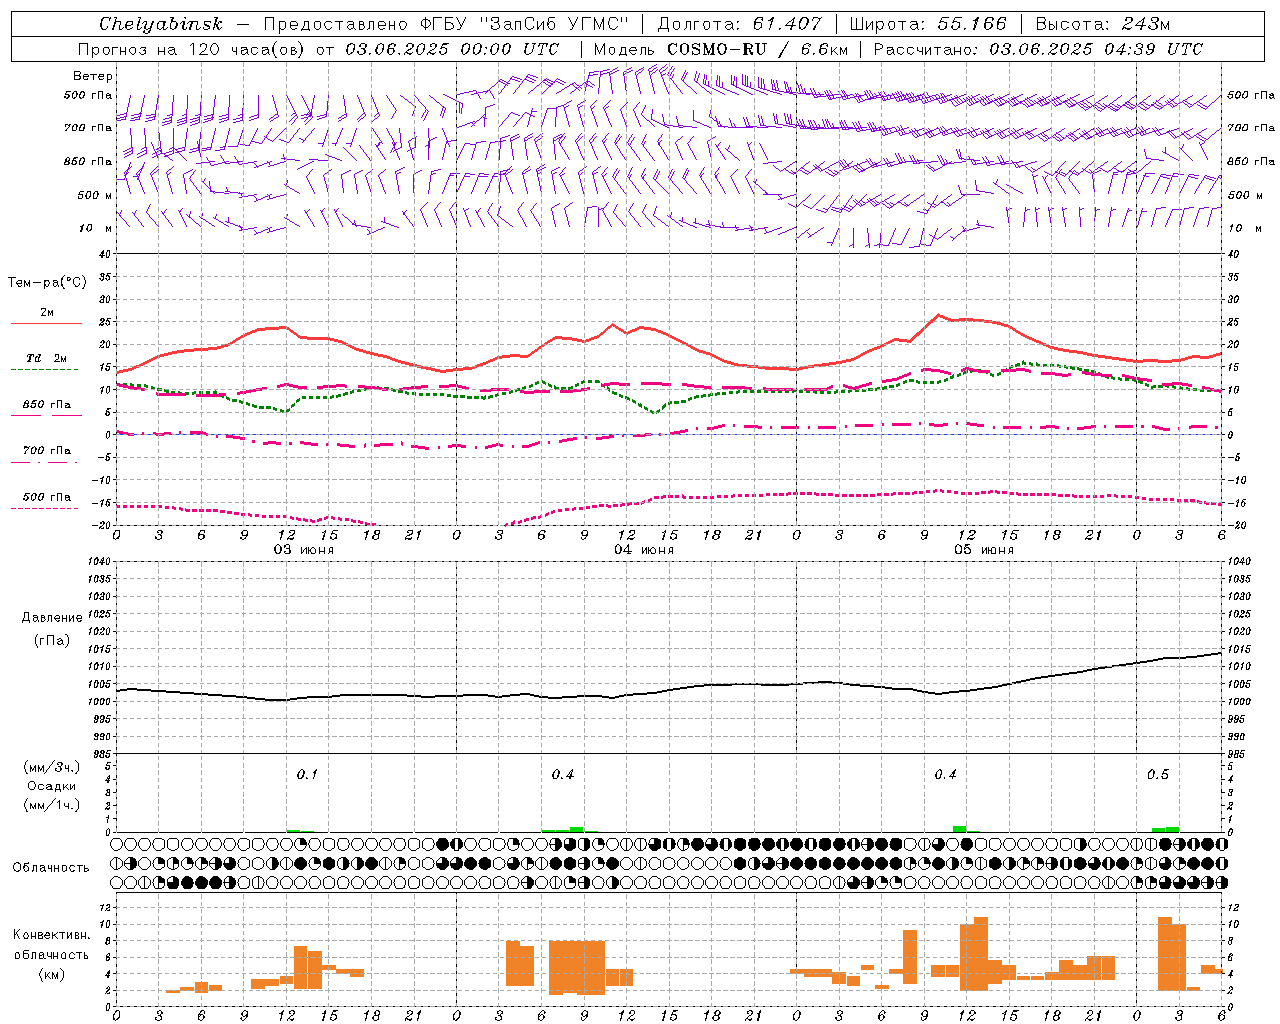1280x1024 pixels.
Task: Click the '10 м' wind level label on left axis
Action: 96,229
